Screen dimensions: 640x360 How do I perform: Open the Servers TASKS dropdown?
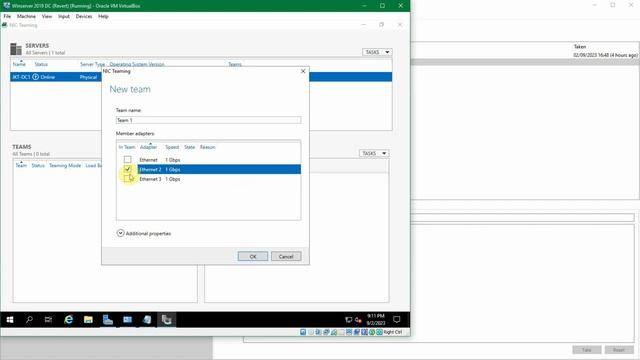[x=376, y=52]
